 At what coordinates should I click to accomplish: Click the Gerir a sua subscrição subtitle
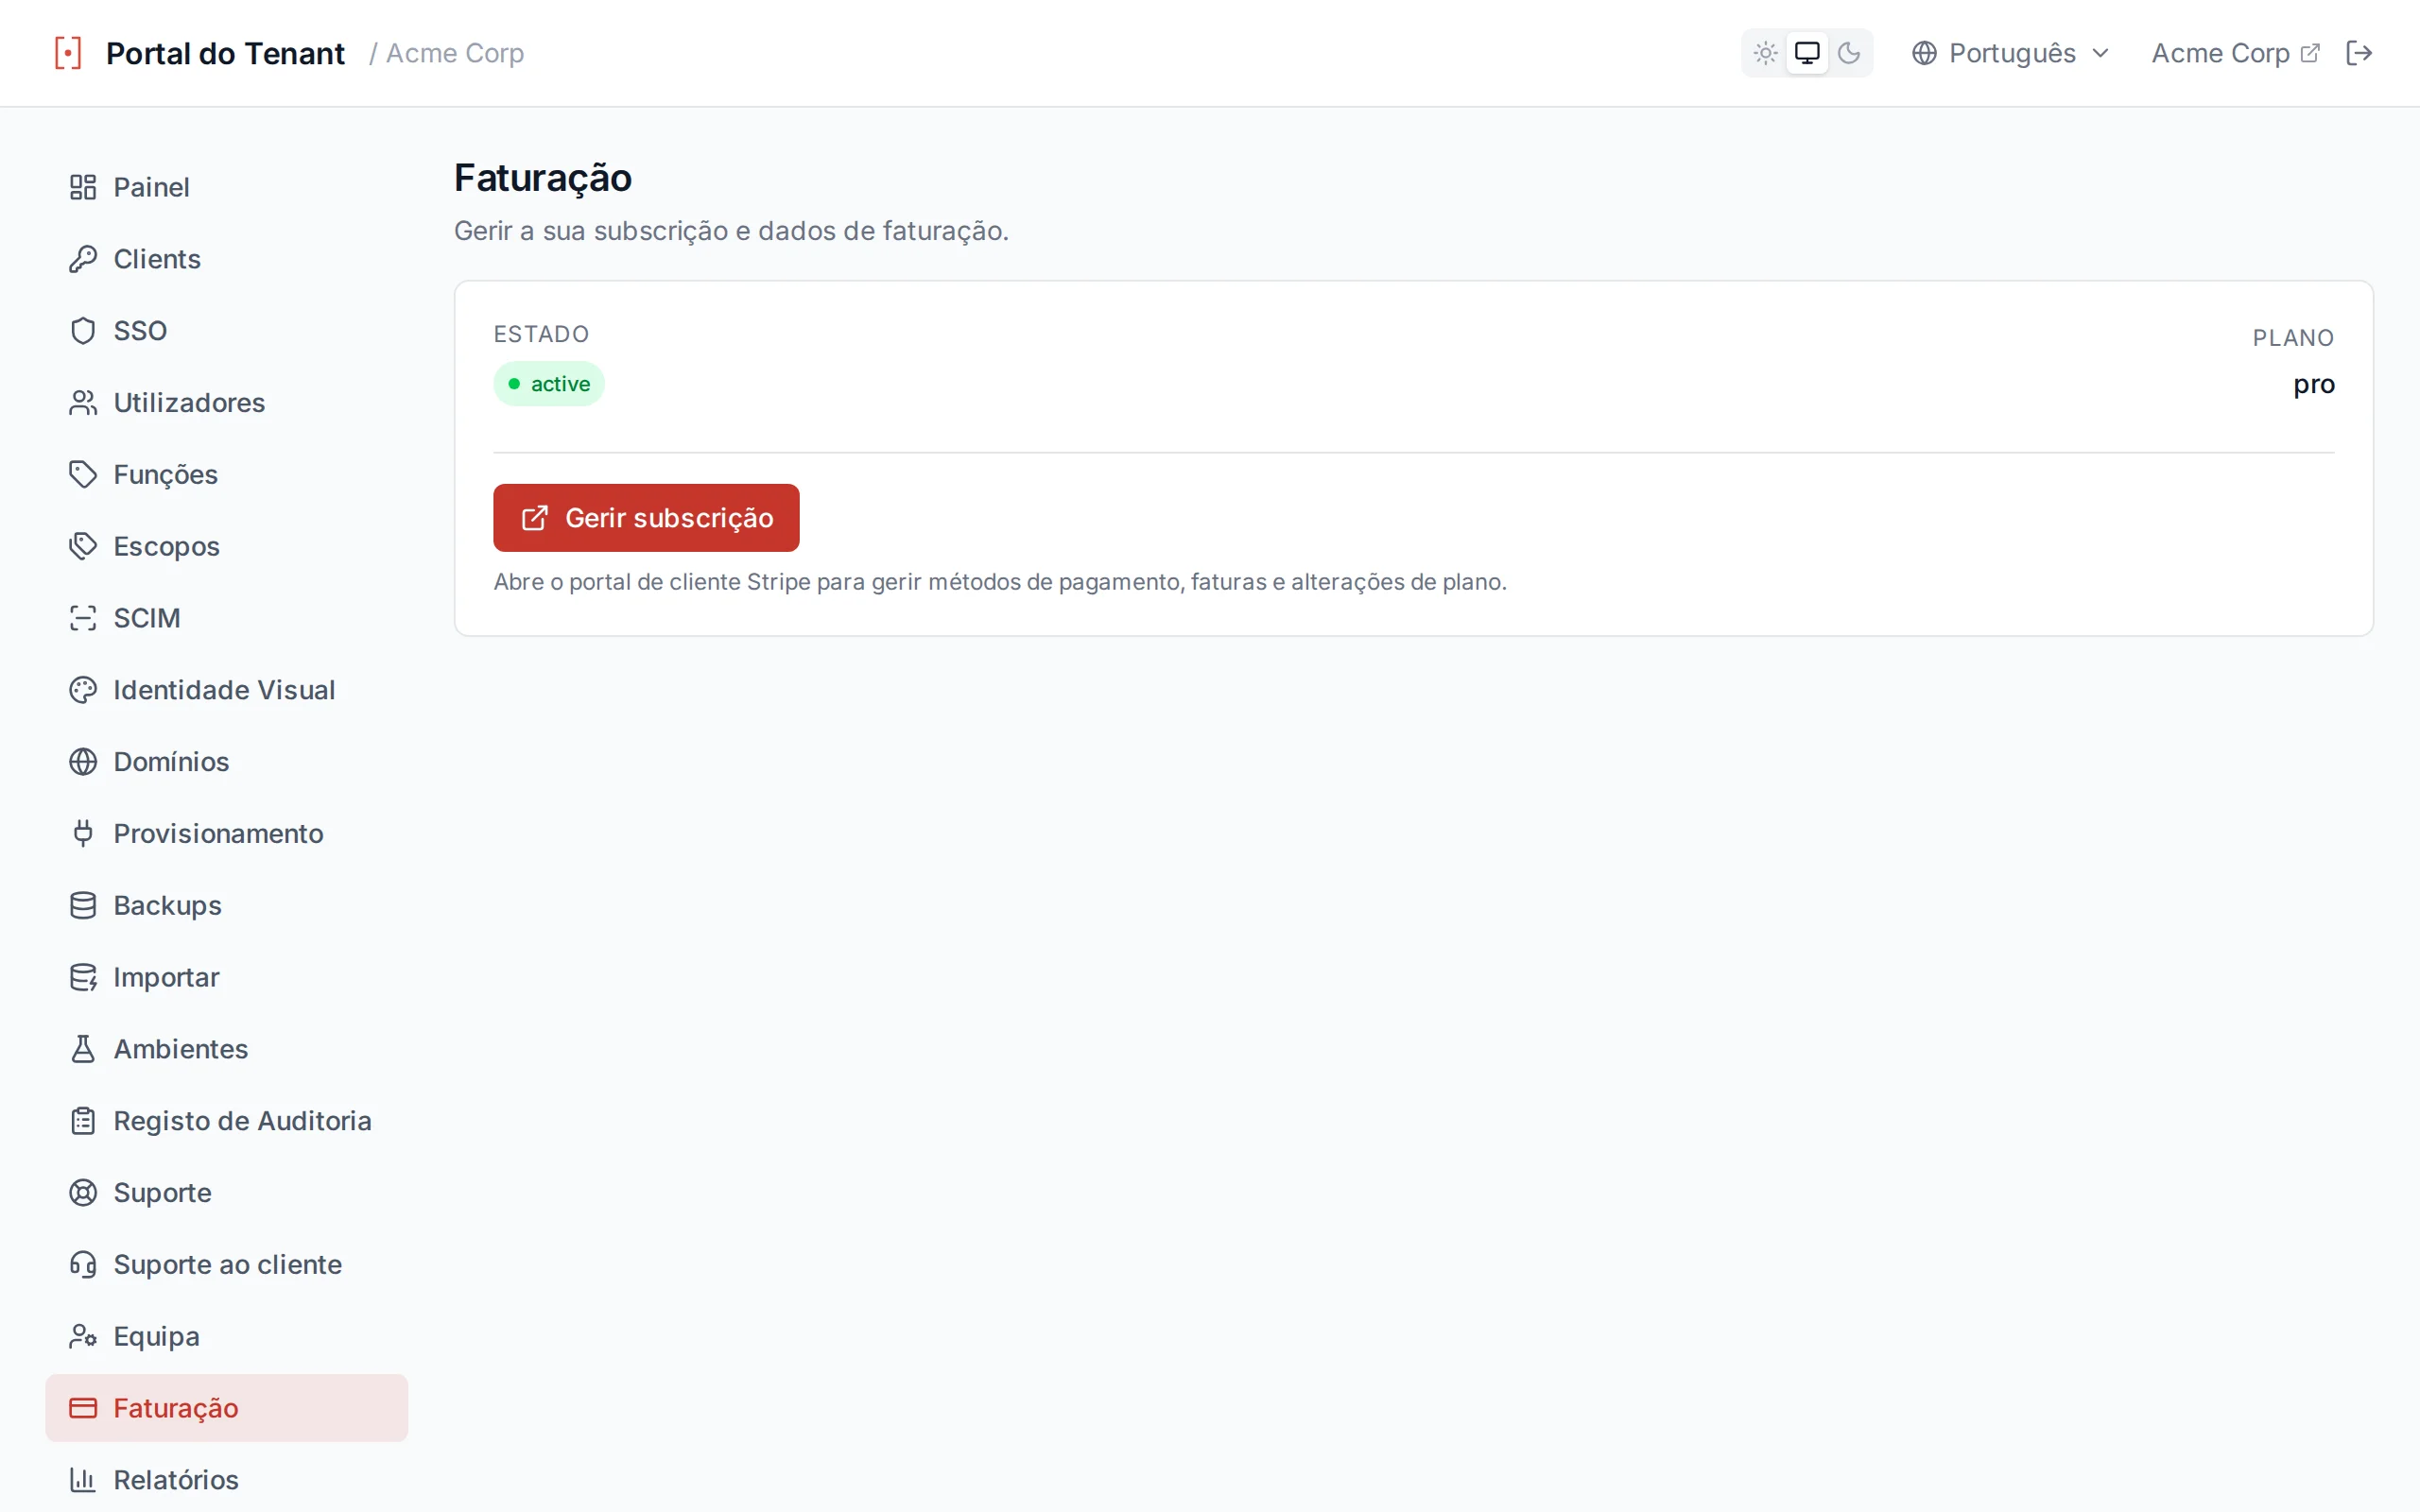(731, 231)
